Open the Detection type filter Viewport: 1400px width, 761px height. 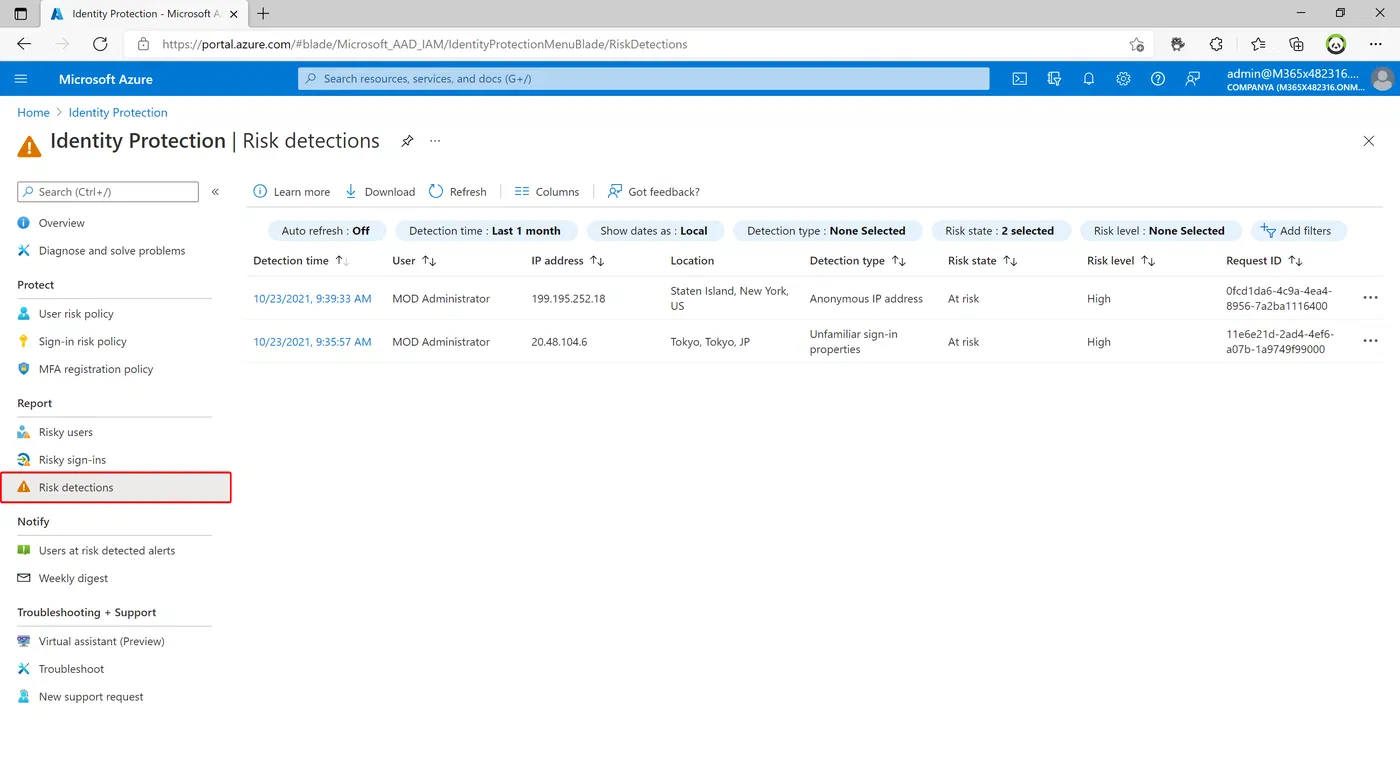[826, 231]
